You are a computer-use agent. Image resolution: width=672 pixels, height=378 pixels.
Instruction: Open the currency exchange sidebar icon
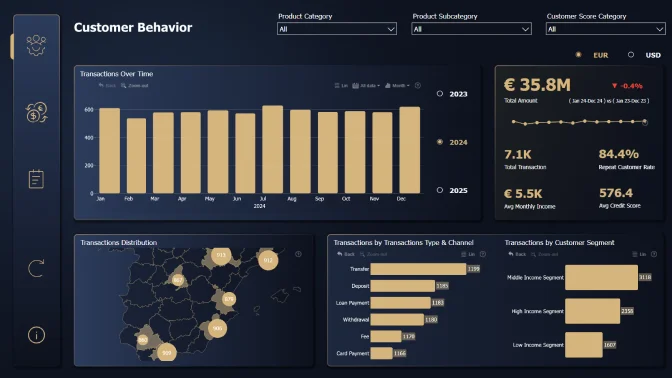coord(36,112)
